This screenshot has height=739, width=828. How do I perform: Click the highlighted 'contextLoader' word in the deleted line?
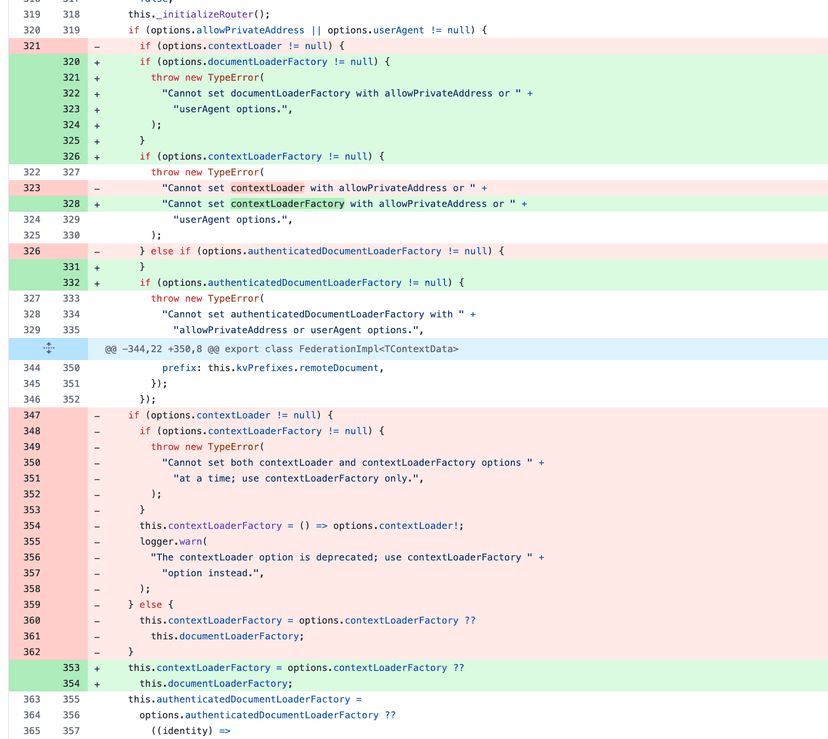[267, 188]
